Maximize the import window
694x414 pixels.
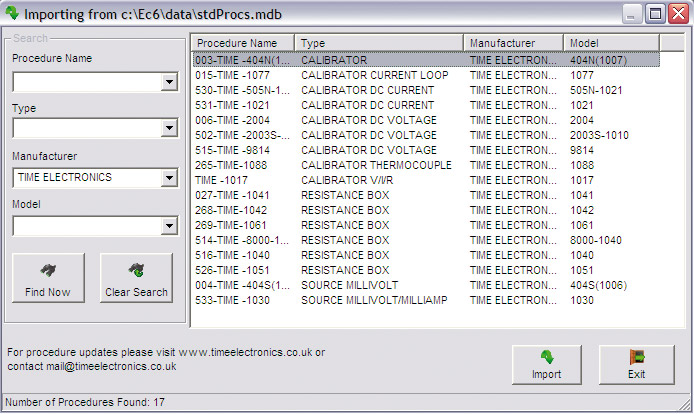(655, 14)
